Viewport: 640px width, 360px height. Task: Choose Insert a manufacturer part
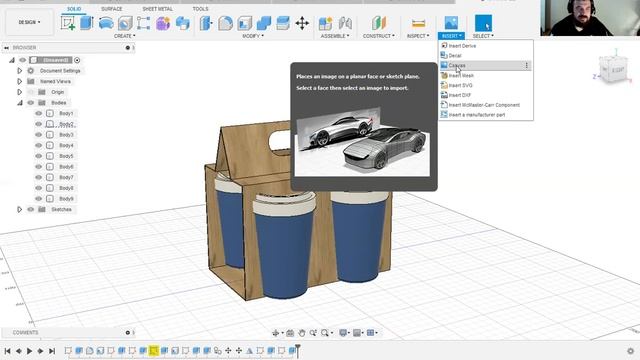tap(486, 115)
